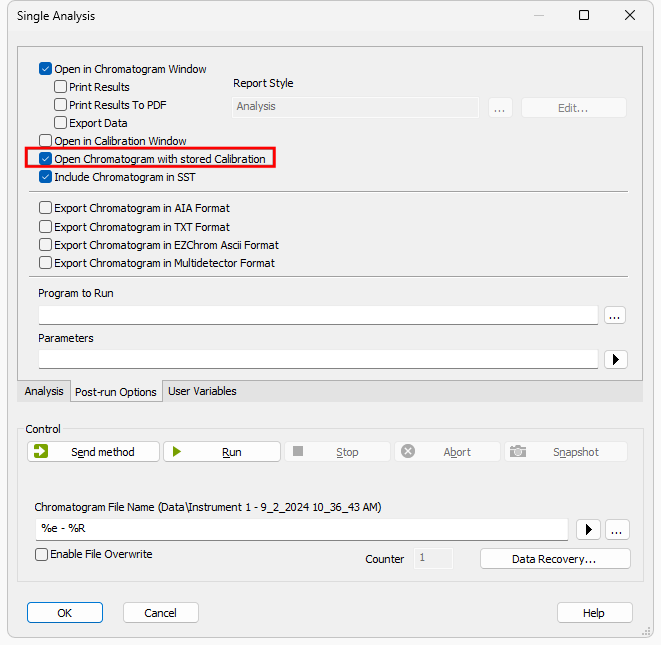Enable Export Chromatogram in AIA Format
The height and width of the screenshot is (645, 661).
tap(46, 208)
